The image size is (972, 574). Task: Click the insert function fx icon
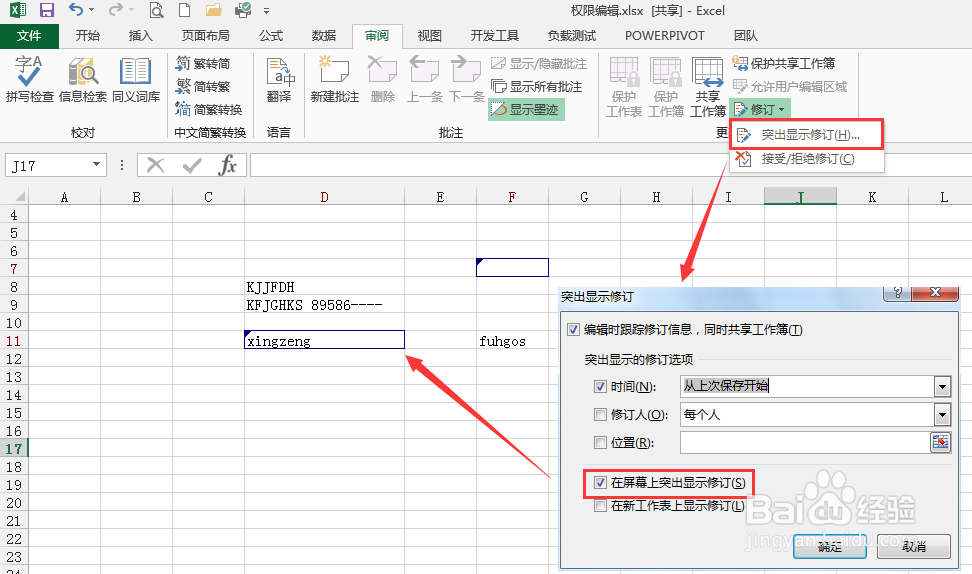228,166
